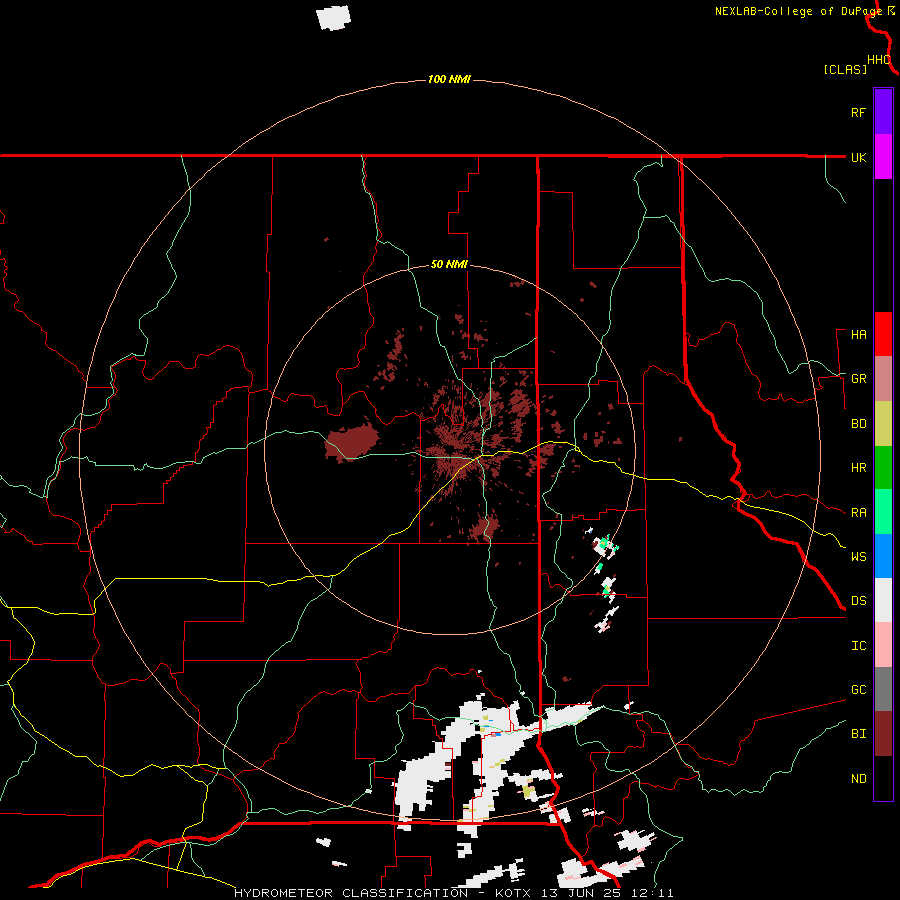Click the isolated white echo patch above the 100 NMI ring

pyautogui.click(x=333, y=17)
